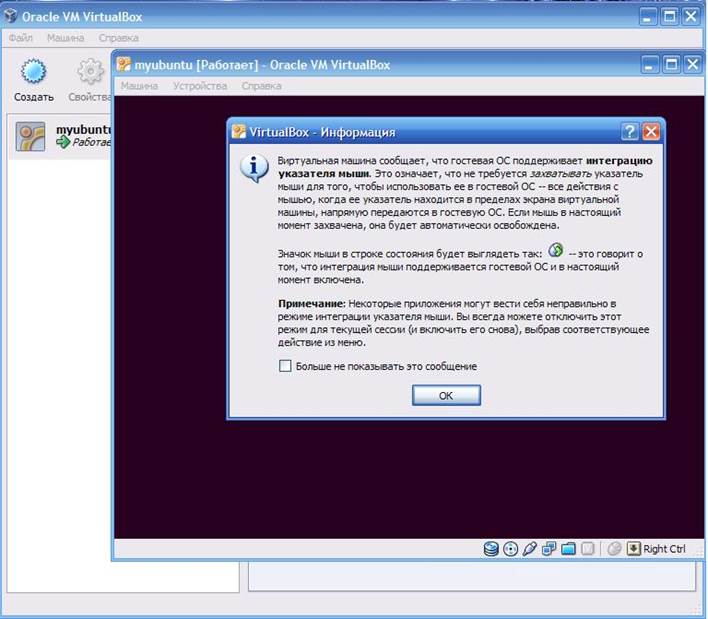
Task: Select the myubuntu virtual machine entry
Action: click(61, 136)
